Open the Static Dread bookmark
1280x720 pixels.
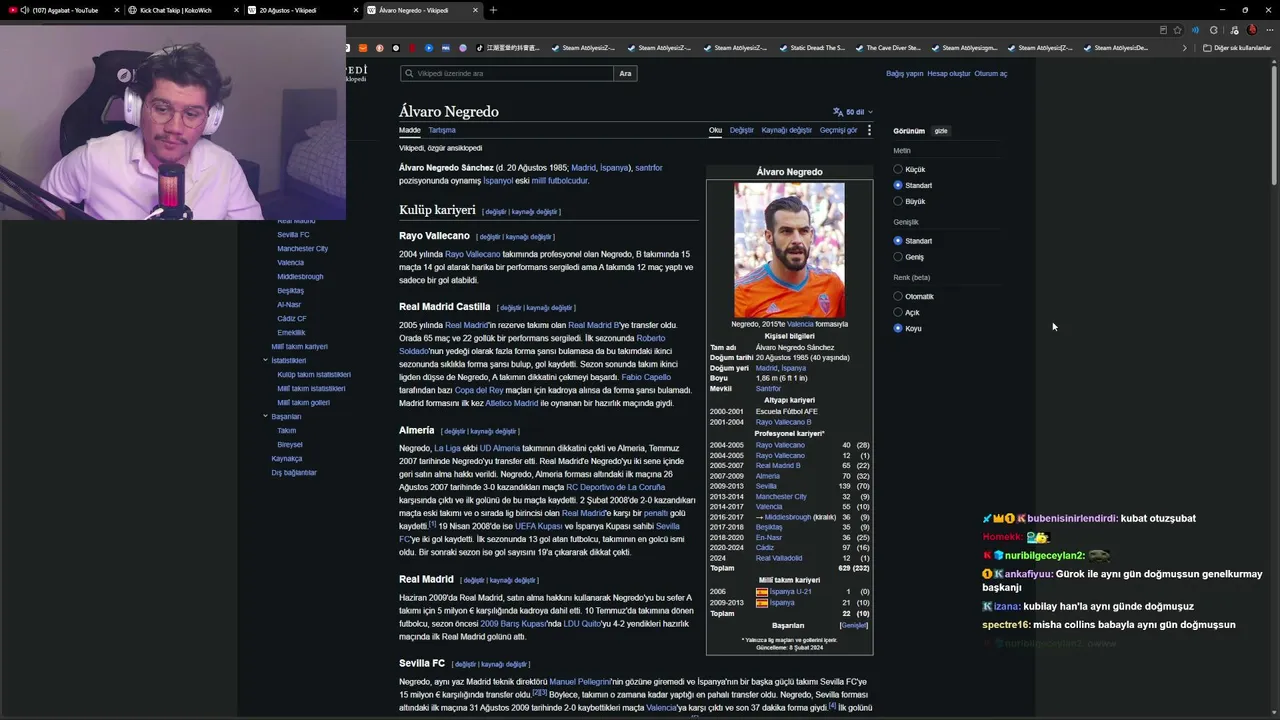[x=811, y=48]
